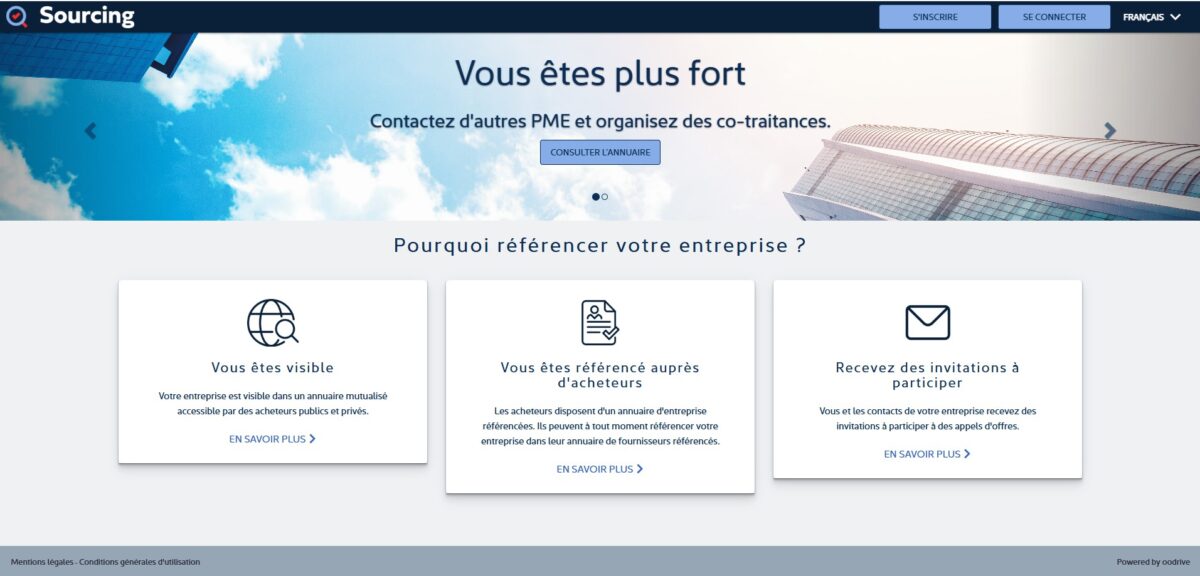Open Conditions générales d'utilisation footer link

pyautogui.click(x=140, y=562)
